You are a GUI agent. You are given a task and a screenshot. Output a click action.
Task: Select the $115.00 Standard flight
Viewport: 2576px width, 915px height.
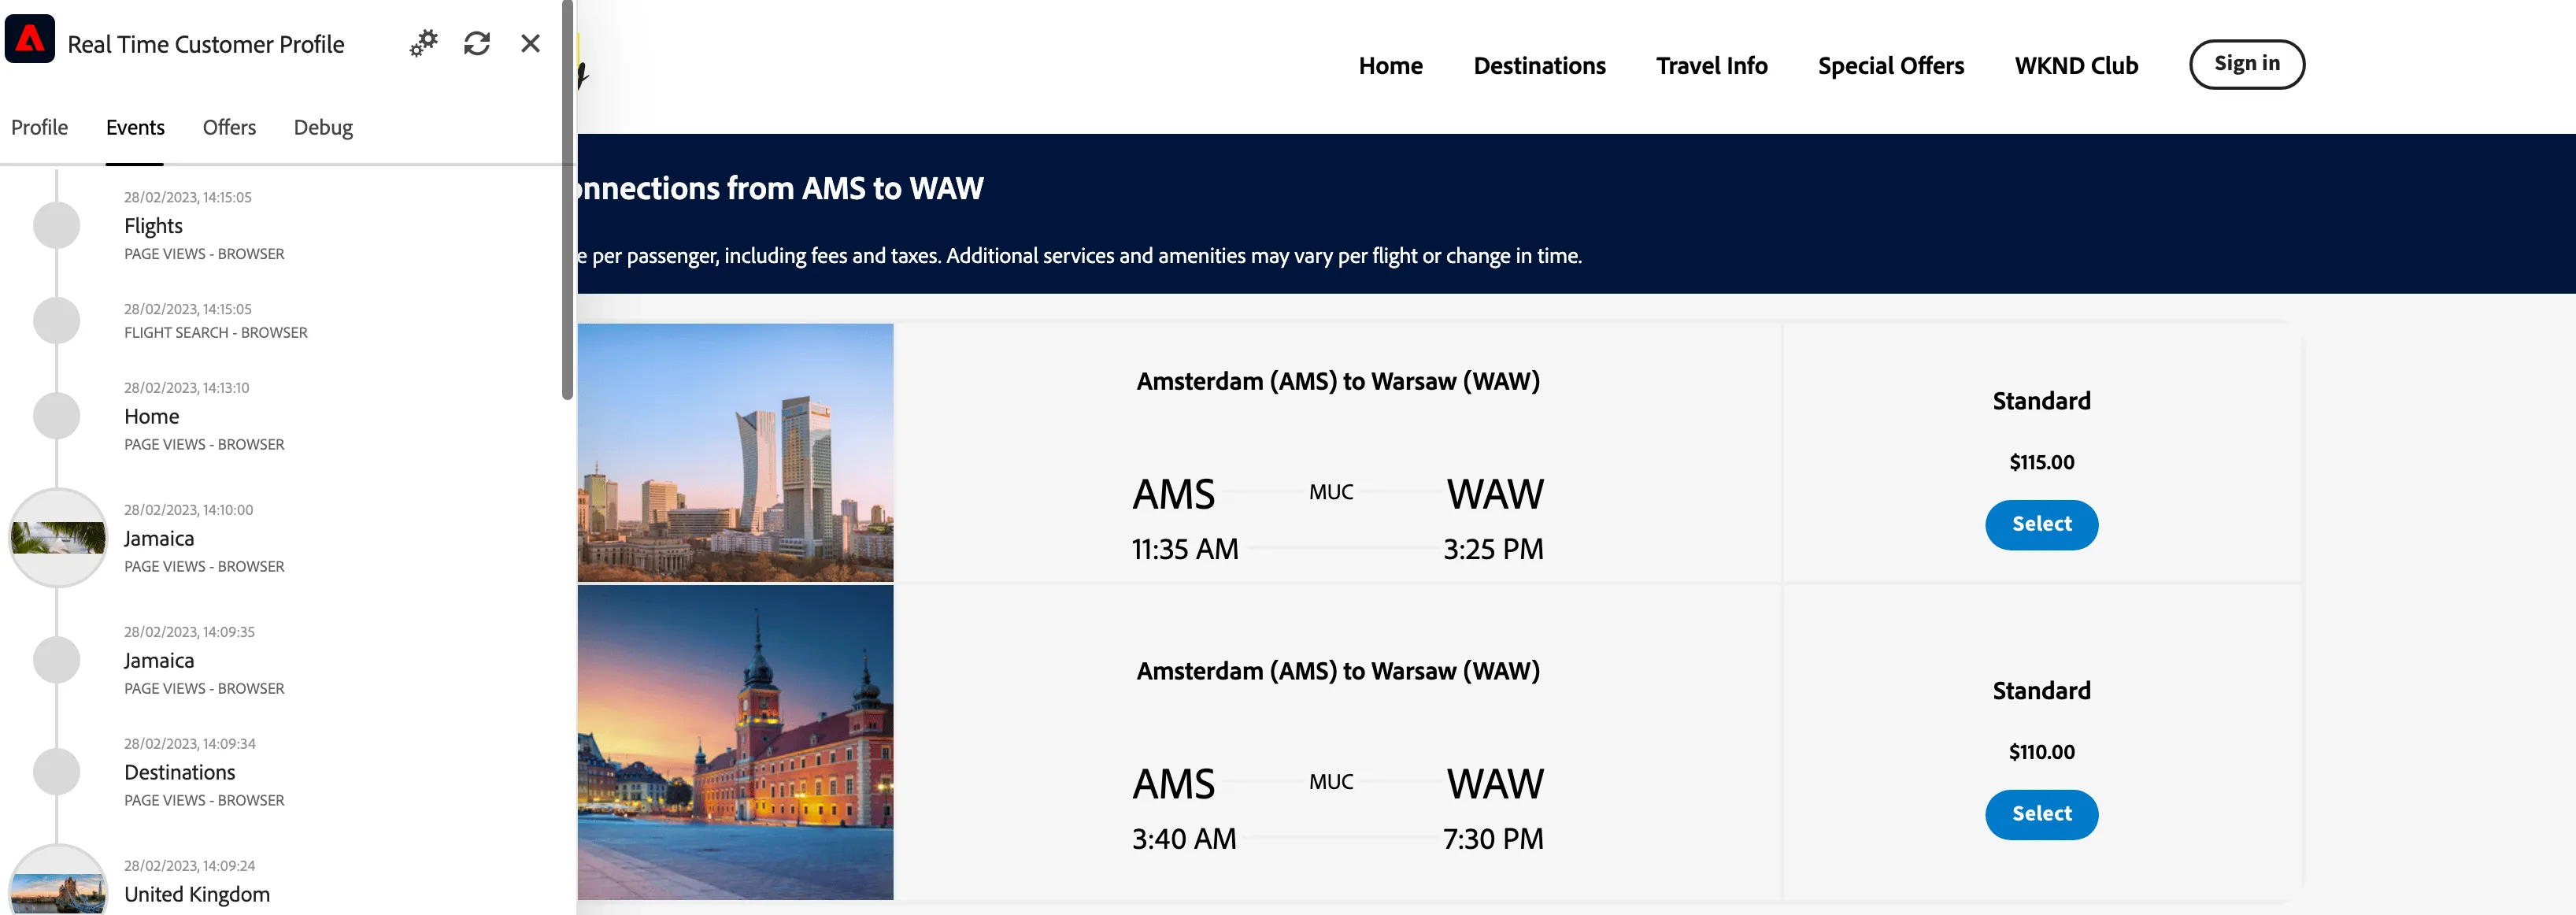pyautogui.click(x=2042, y=525)
